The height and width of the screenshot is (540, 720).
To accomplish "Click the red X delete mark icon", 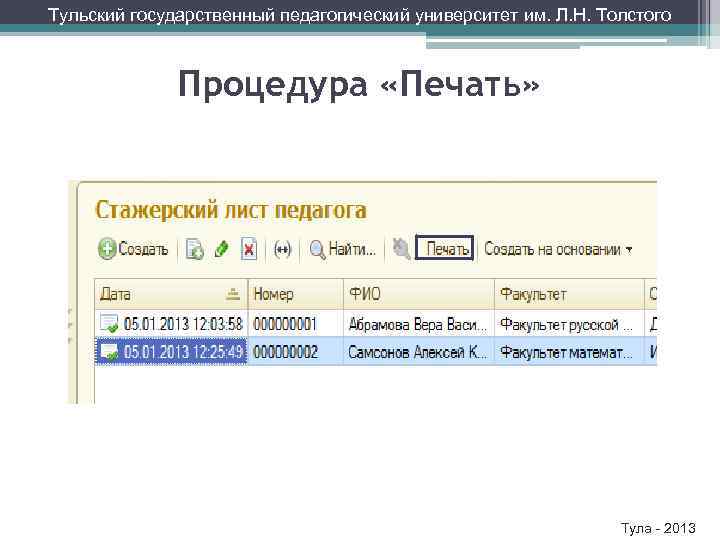I will tap(249, 249).
